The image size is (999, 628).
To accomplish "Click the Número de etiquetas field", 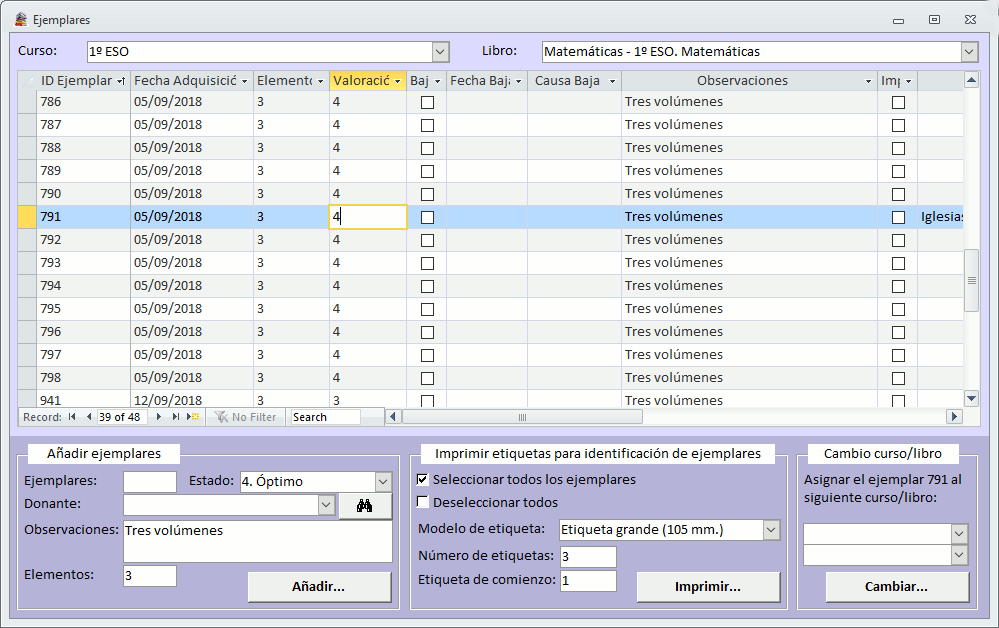I will (x=588, y=557).
